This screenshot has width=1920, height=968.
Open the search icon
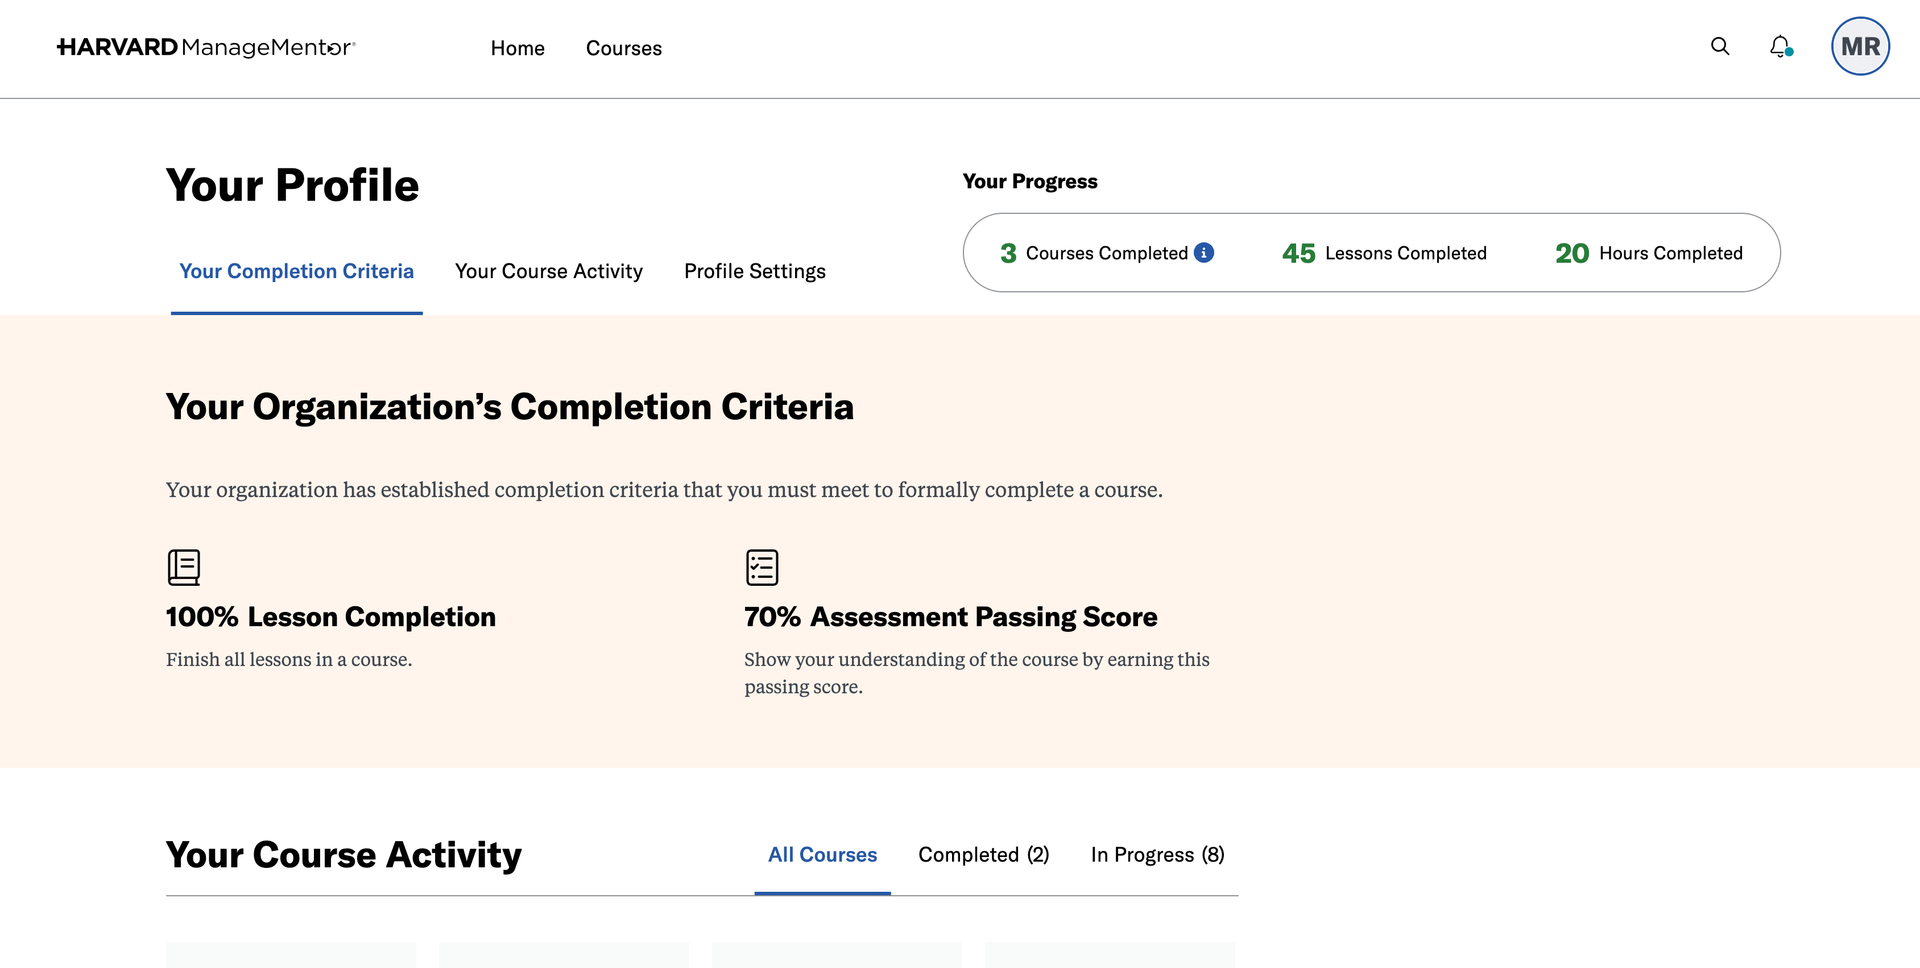[x=1719, y=47]
